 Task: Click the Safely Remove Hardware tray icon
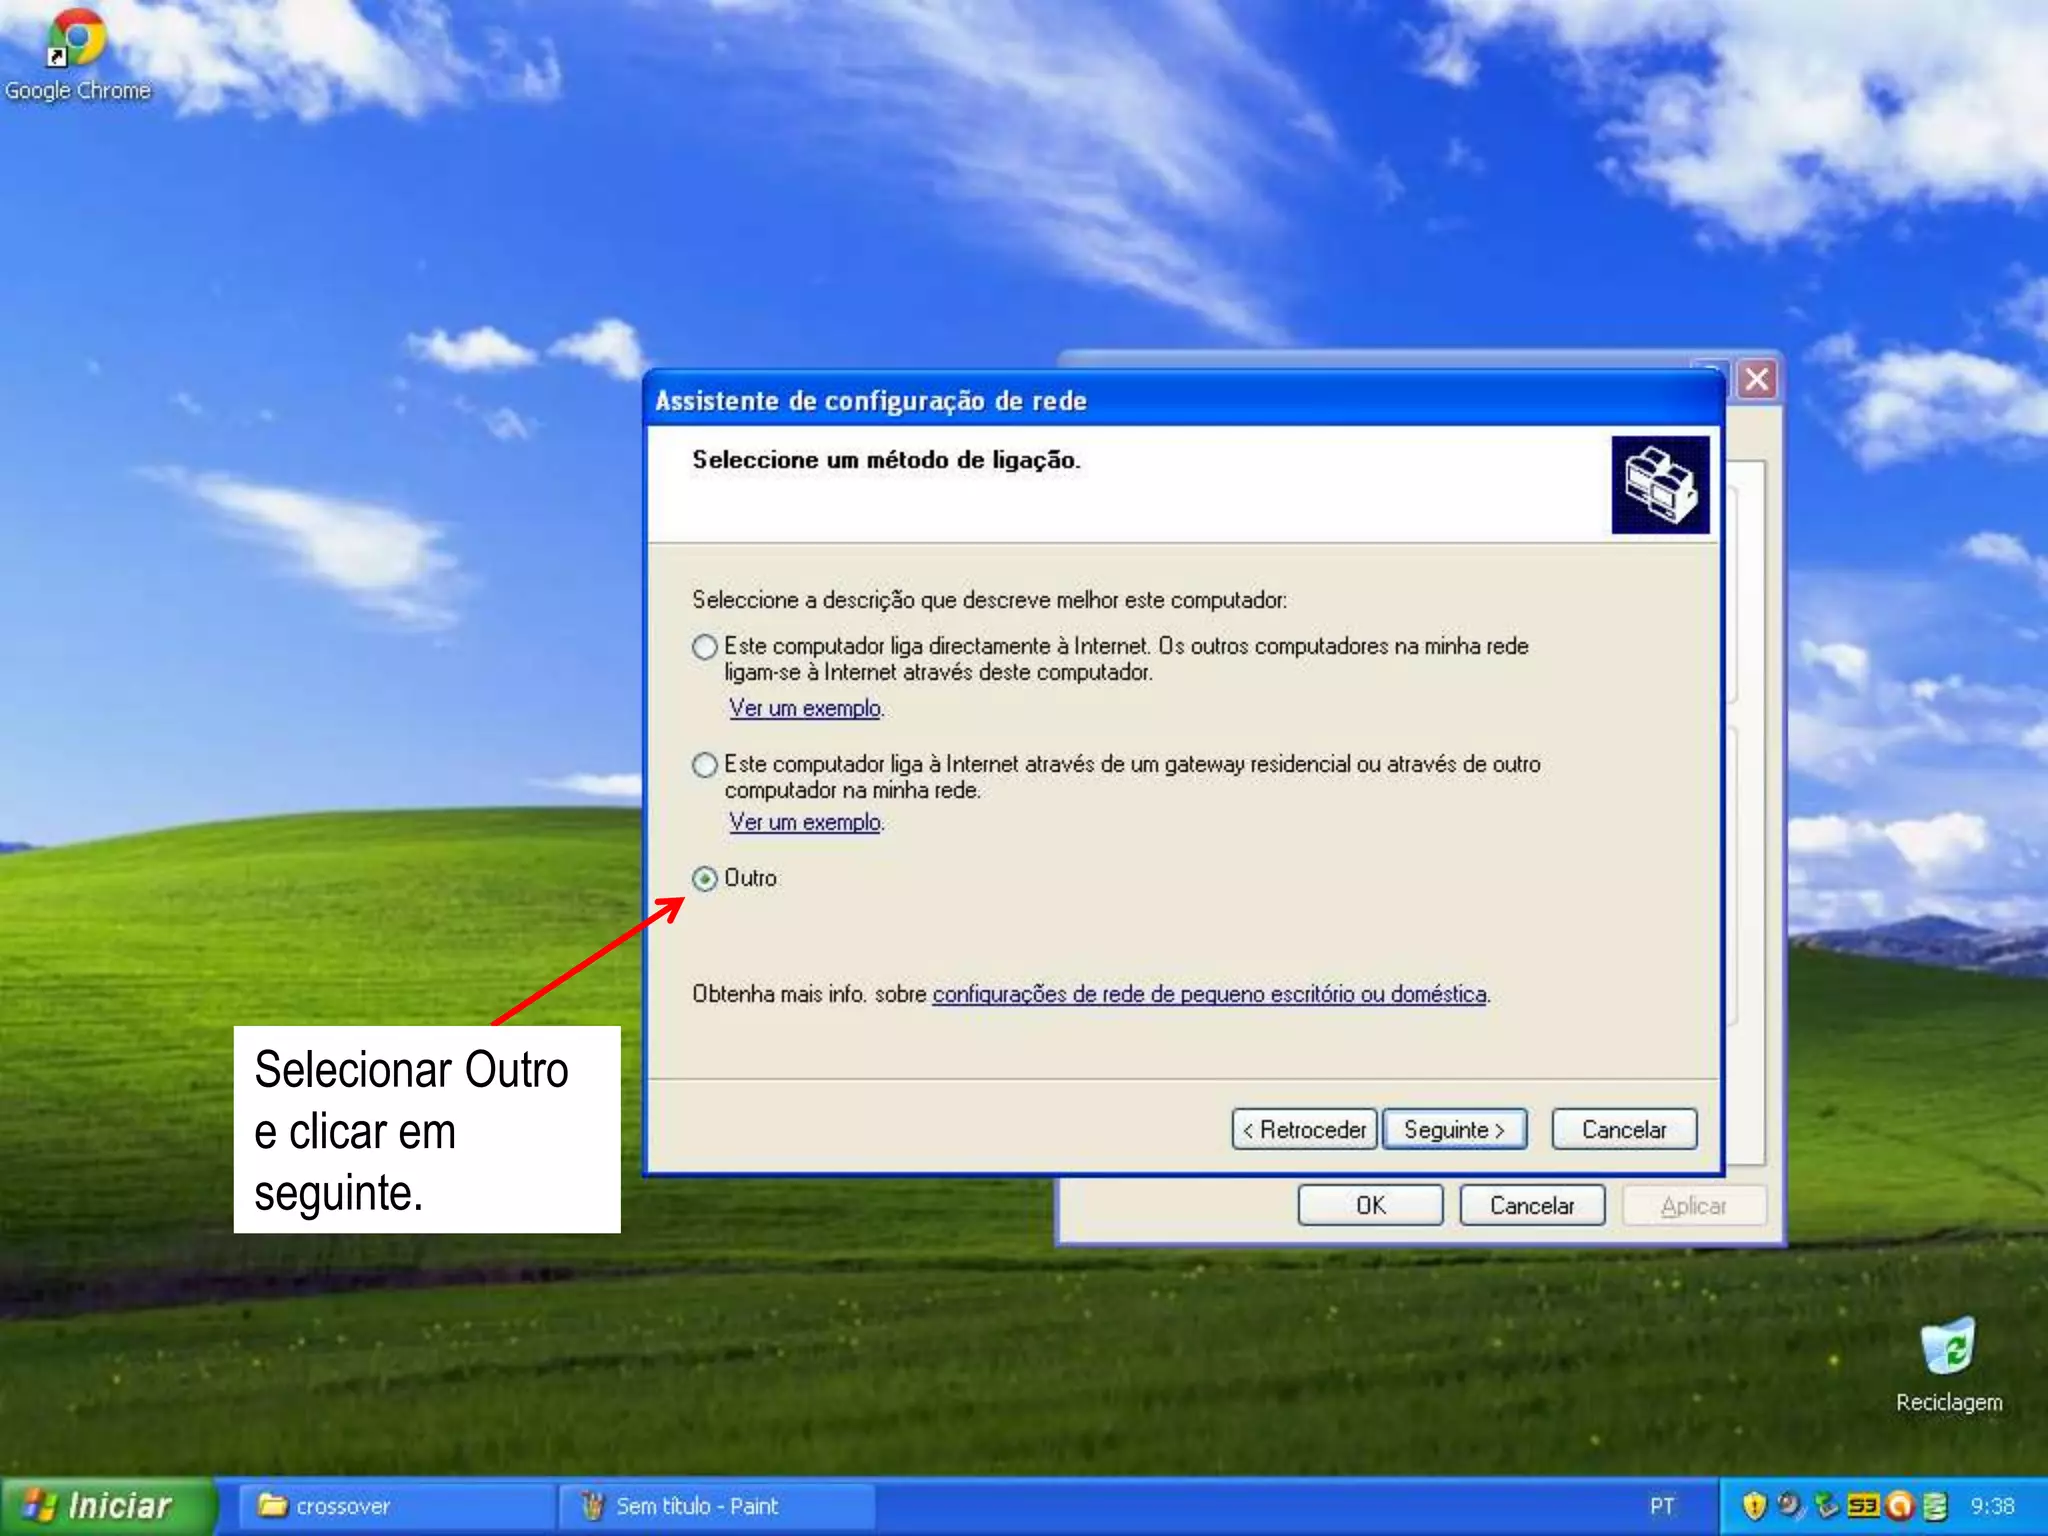tap(1826, 1506)
